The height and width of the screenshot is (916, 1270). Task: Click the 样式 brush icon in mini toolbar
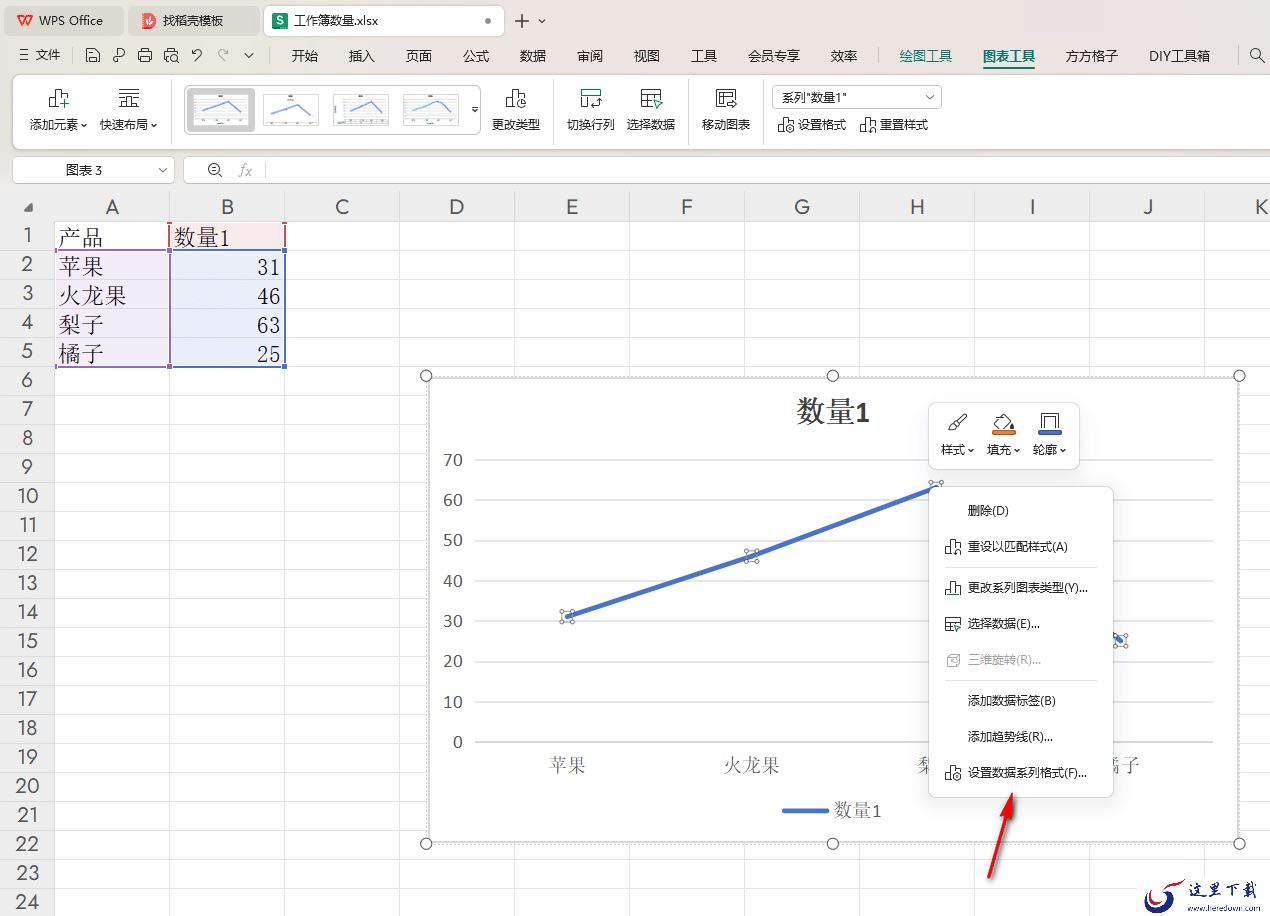click(x=957, y=424)
